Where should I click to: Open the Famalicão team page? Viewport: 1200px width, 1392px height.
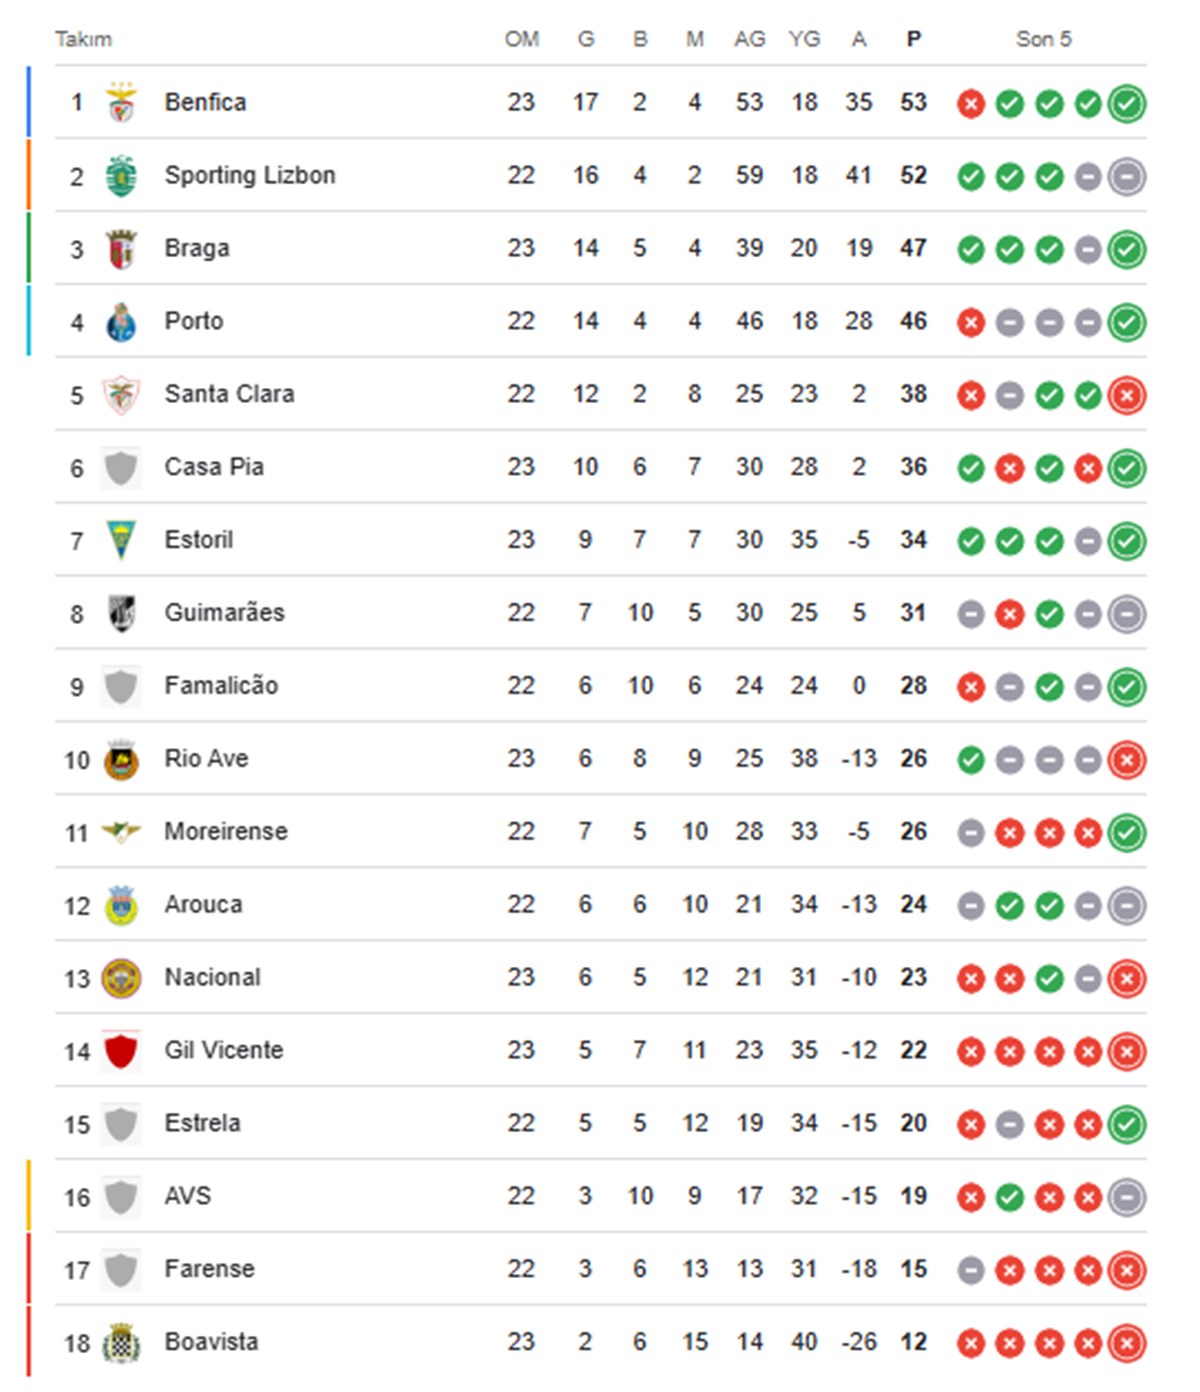click(x=221, y=685)
